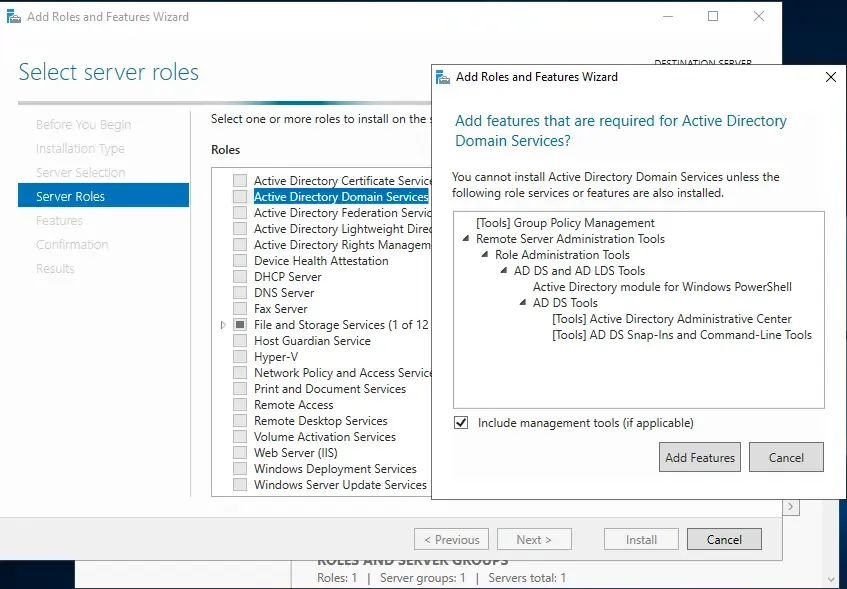Select the Hyper-V role label
The height and width of the screenshot is (589, 847).
[x=276, y=357]
